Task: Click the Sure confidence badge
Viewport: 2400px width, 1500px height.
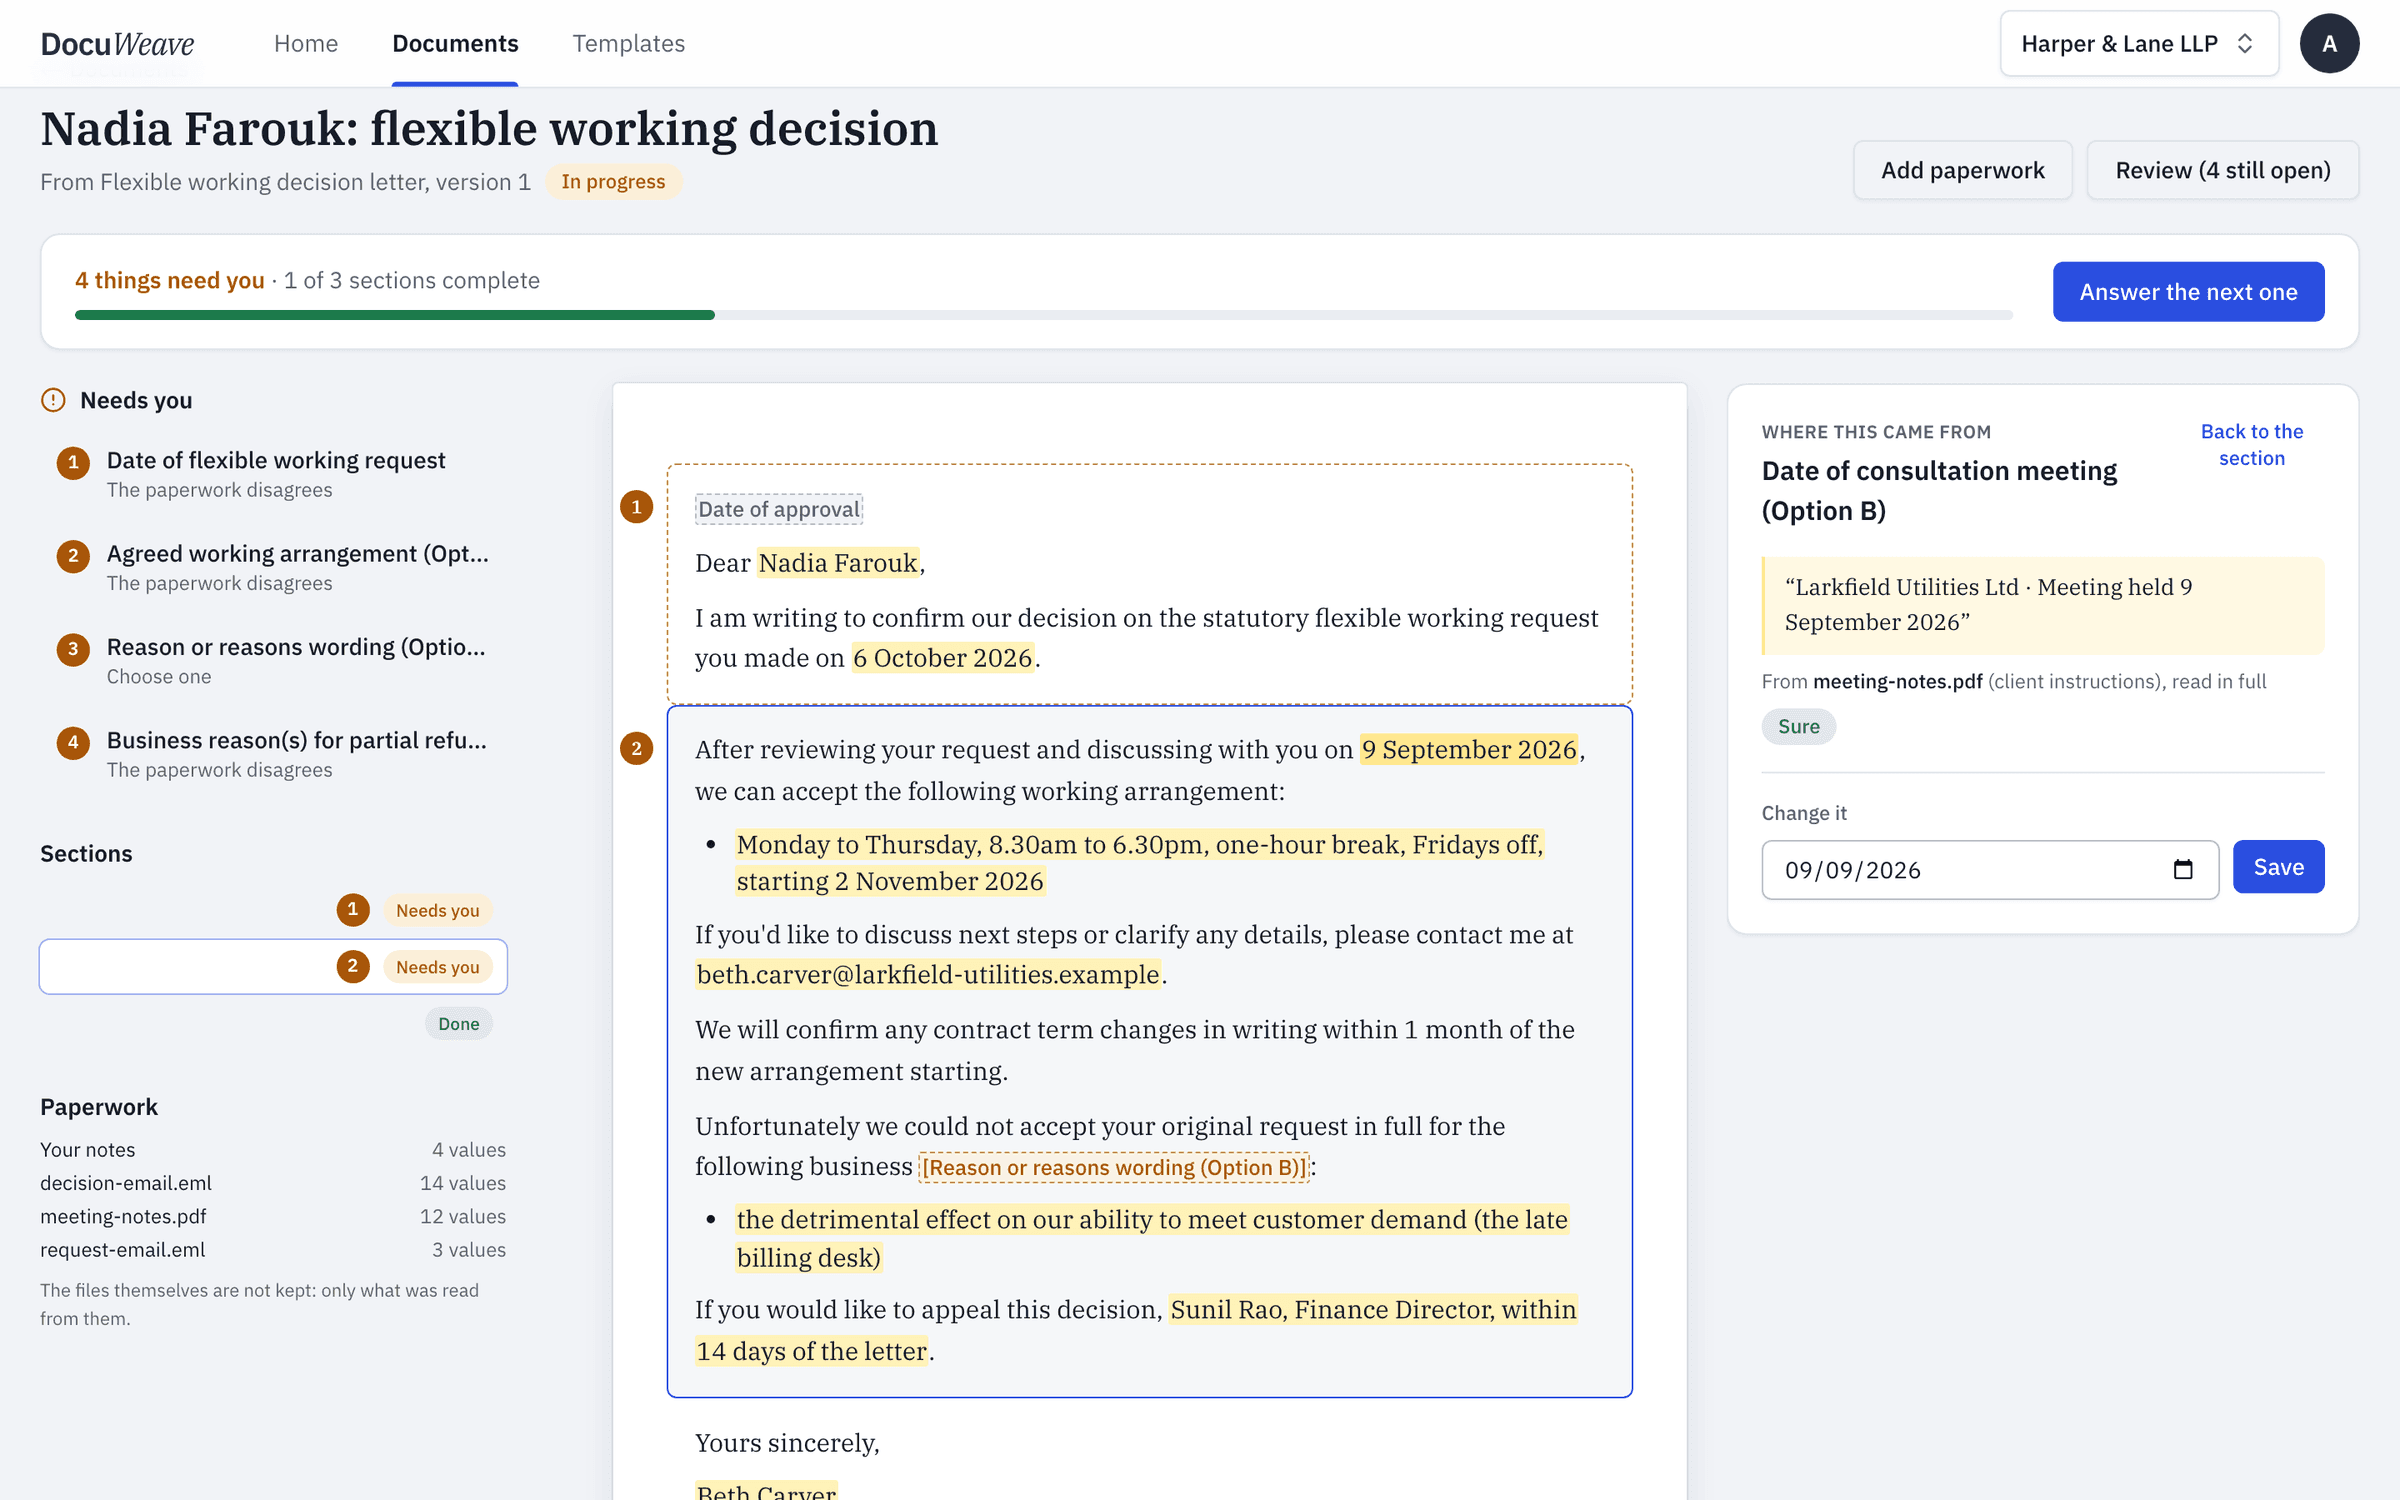Action: (1798, 726)
